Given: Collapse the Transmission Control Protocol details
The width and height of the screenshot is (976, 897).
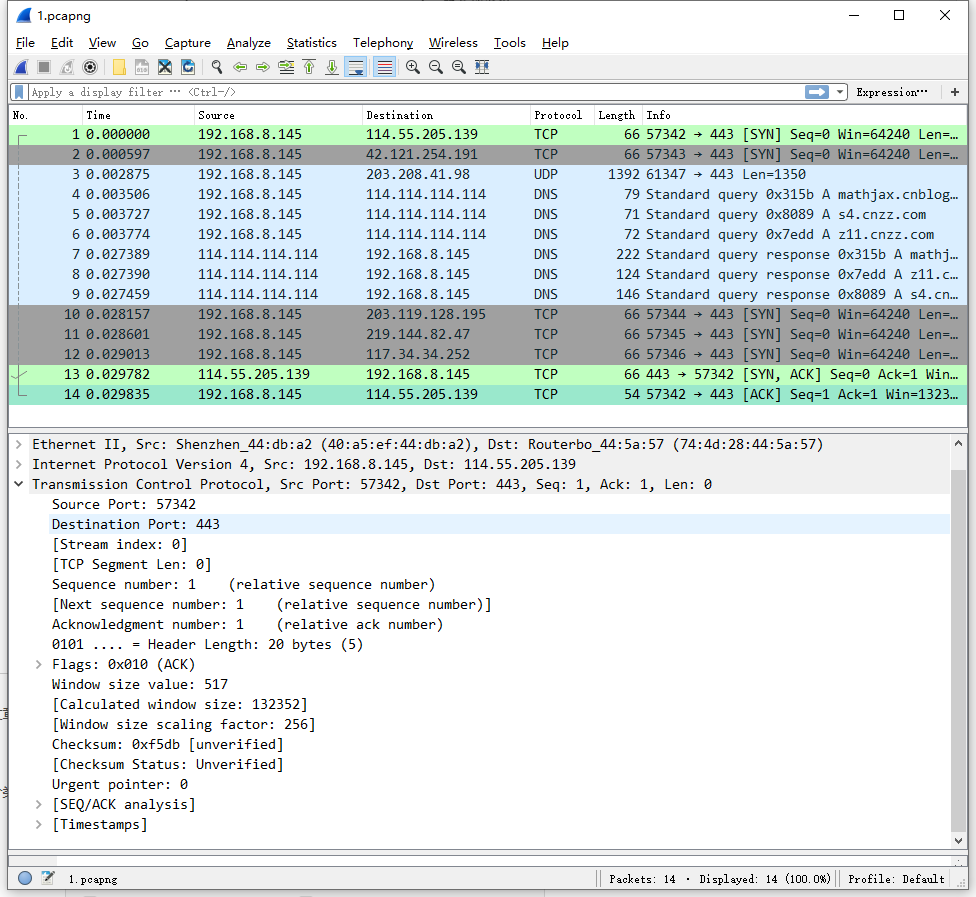Looking at the screenshot, I should click(x=19, y=483).
